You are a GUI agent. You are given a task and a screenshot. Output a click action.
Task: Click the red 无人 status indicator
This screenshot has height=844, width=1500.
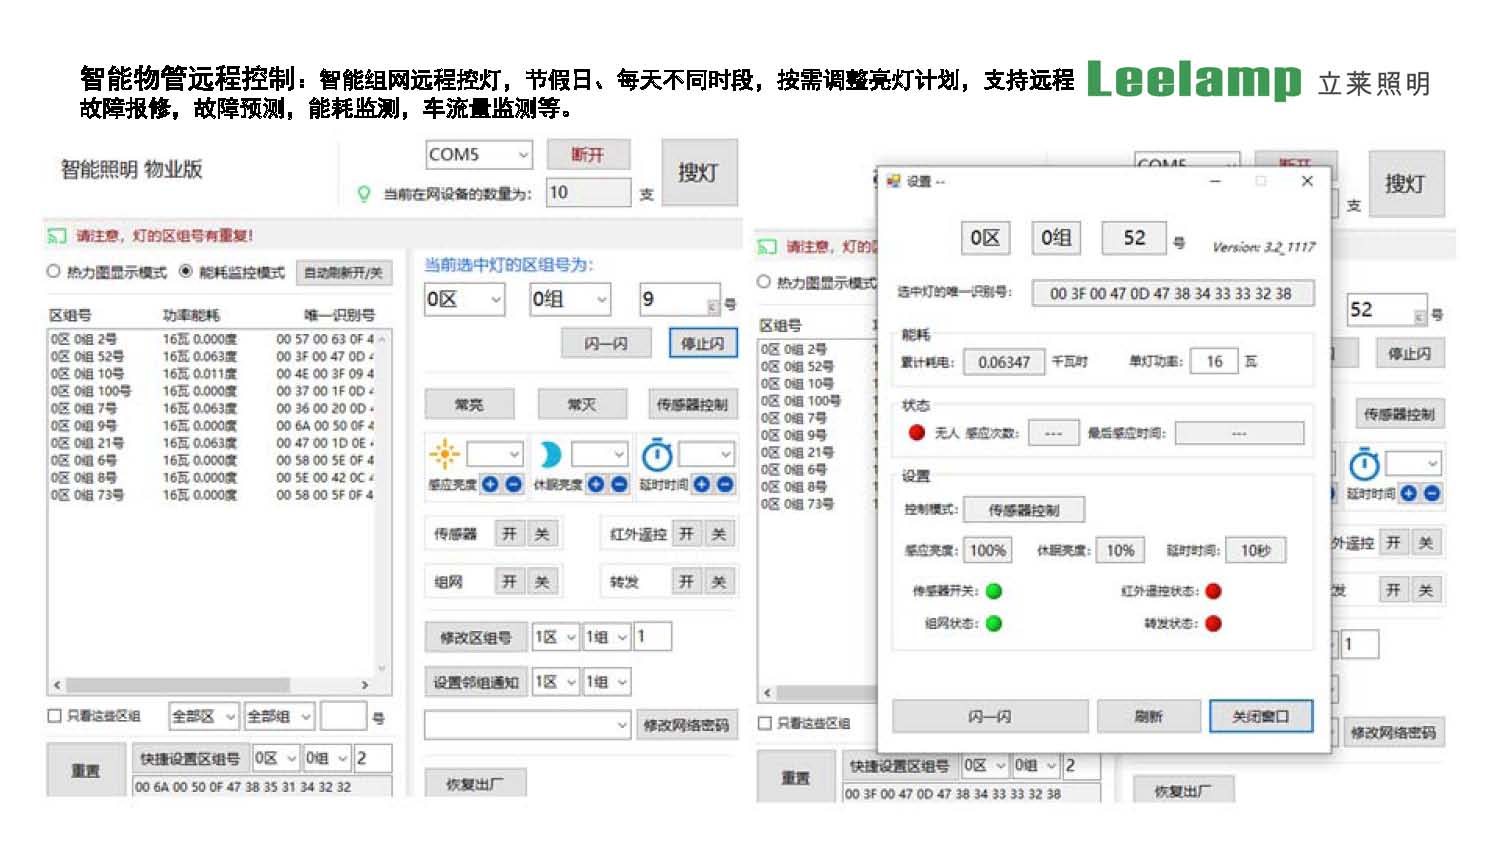pyautogui.click(x=916, y=433)
